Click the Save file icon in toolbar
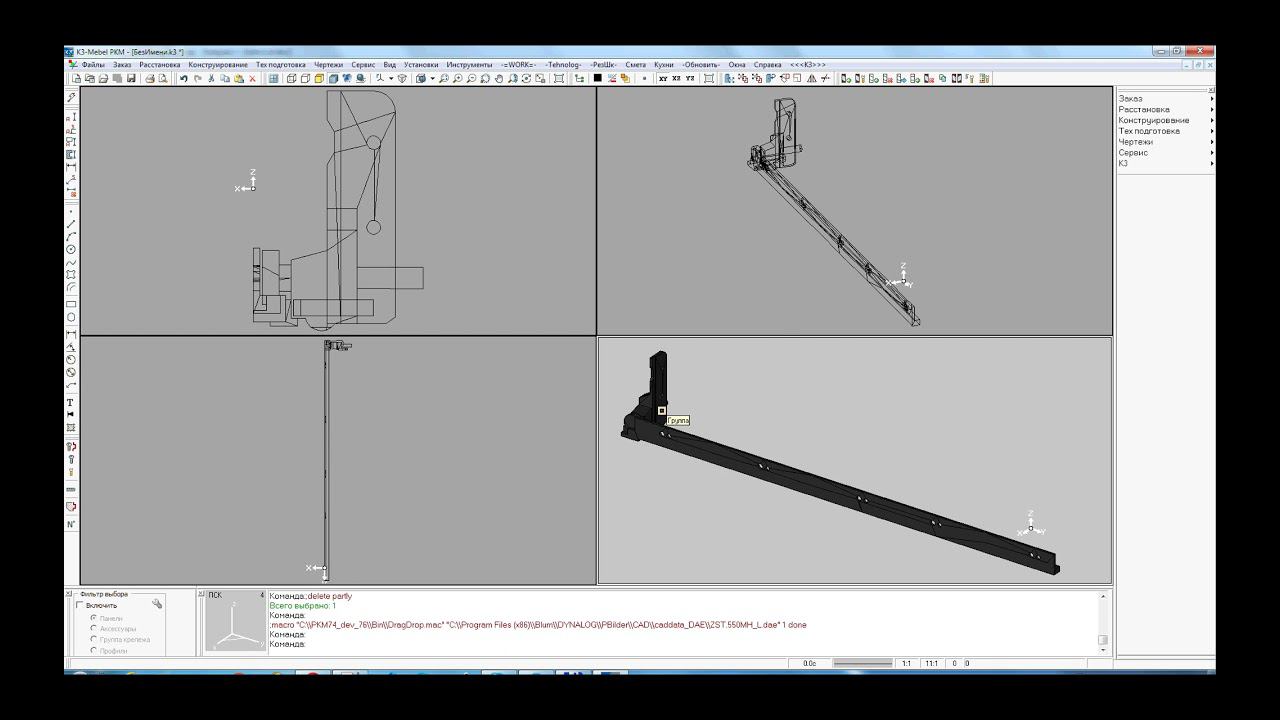The width and height of the screenshot is (1280, 720). [131, 78]
